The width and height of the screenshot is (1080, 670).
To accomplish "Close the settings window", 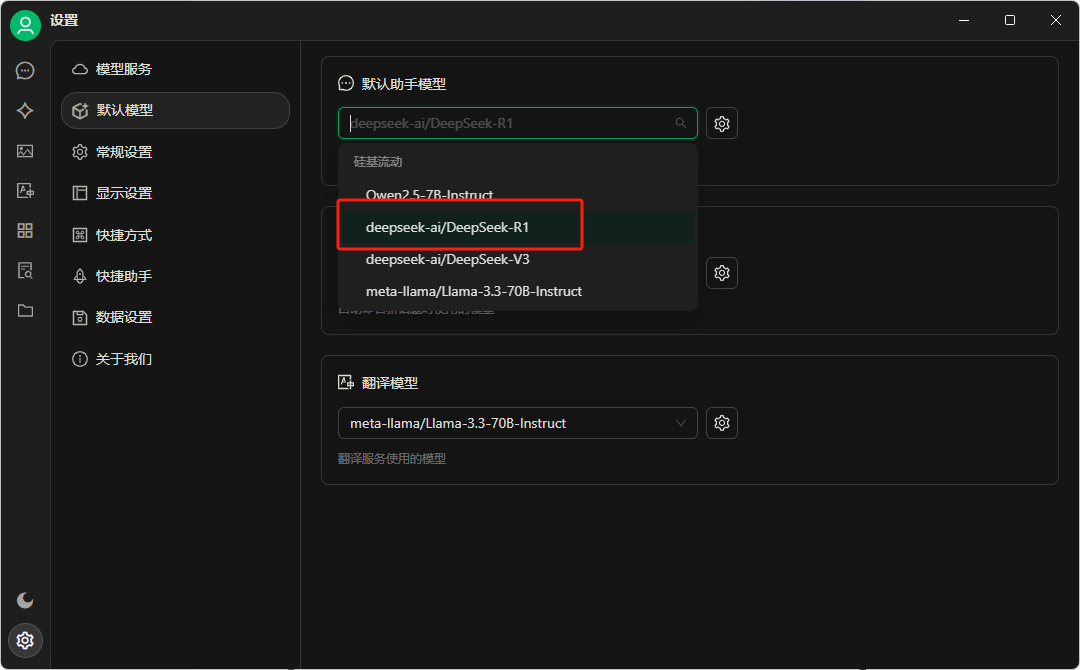I will (x=1055, y=21).
